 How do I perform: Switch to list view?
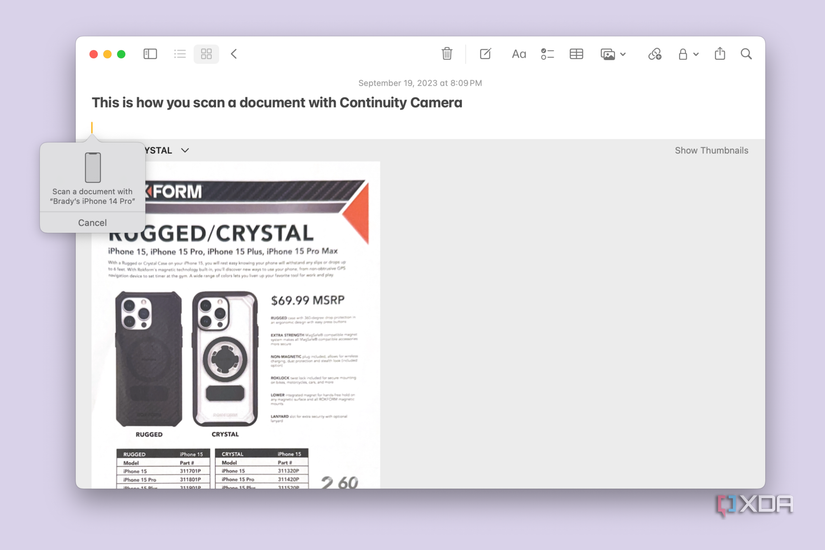180,54
